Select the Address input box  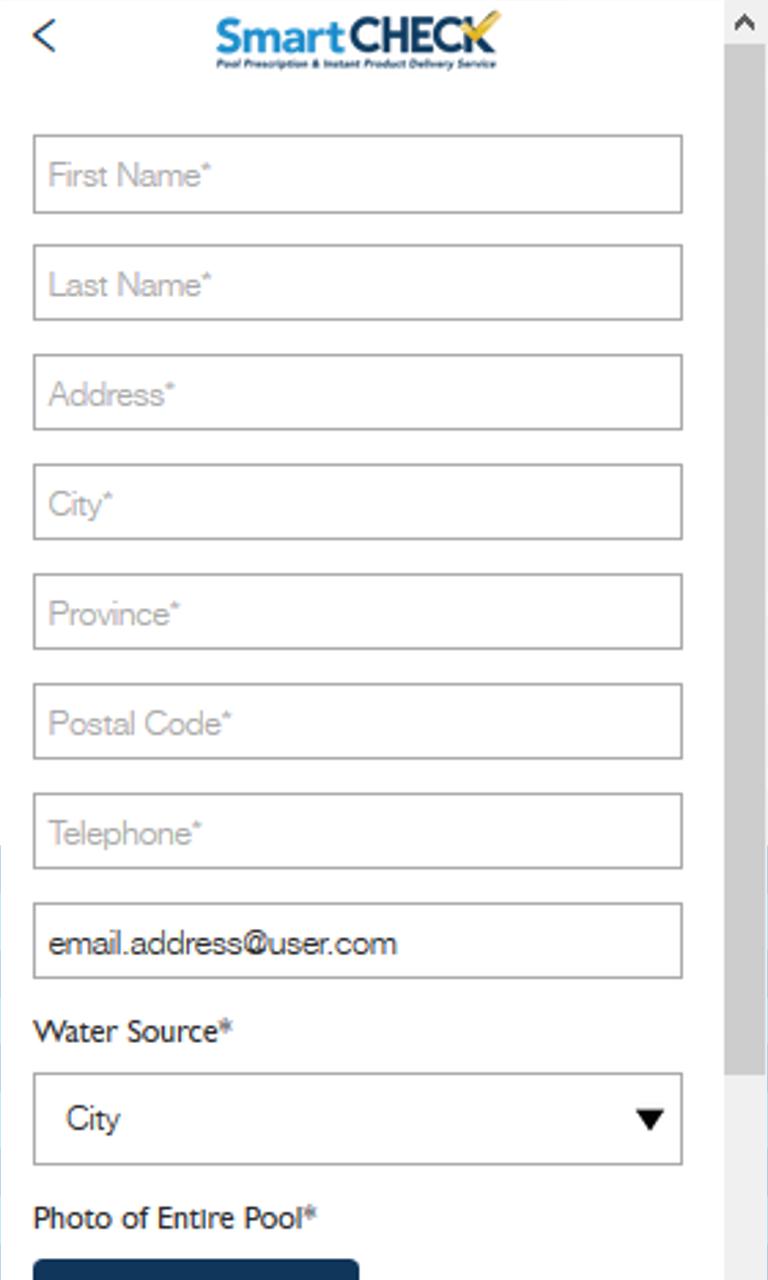(x=357, y=393)
